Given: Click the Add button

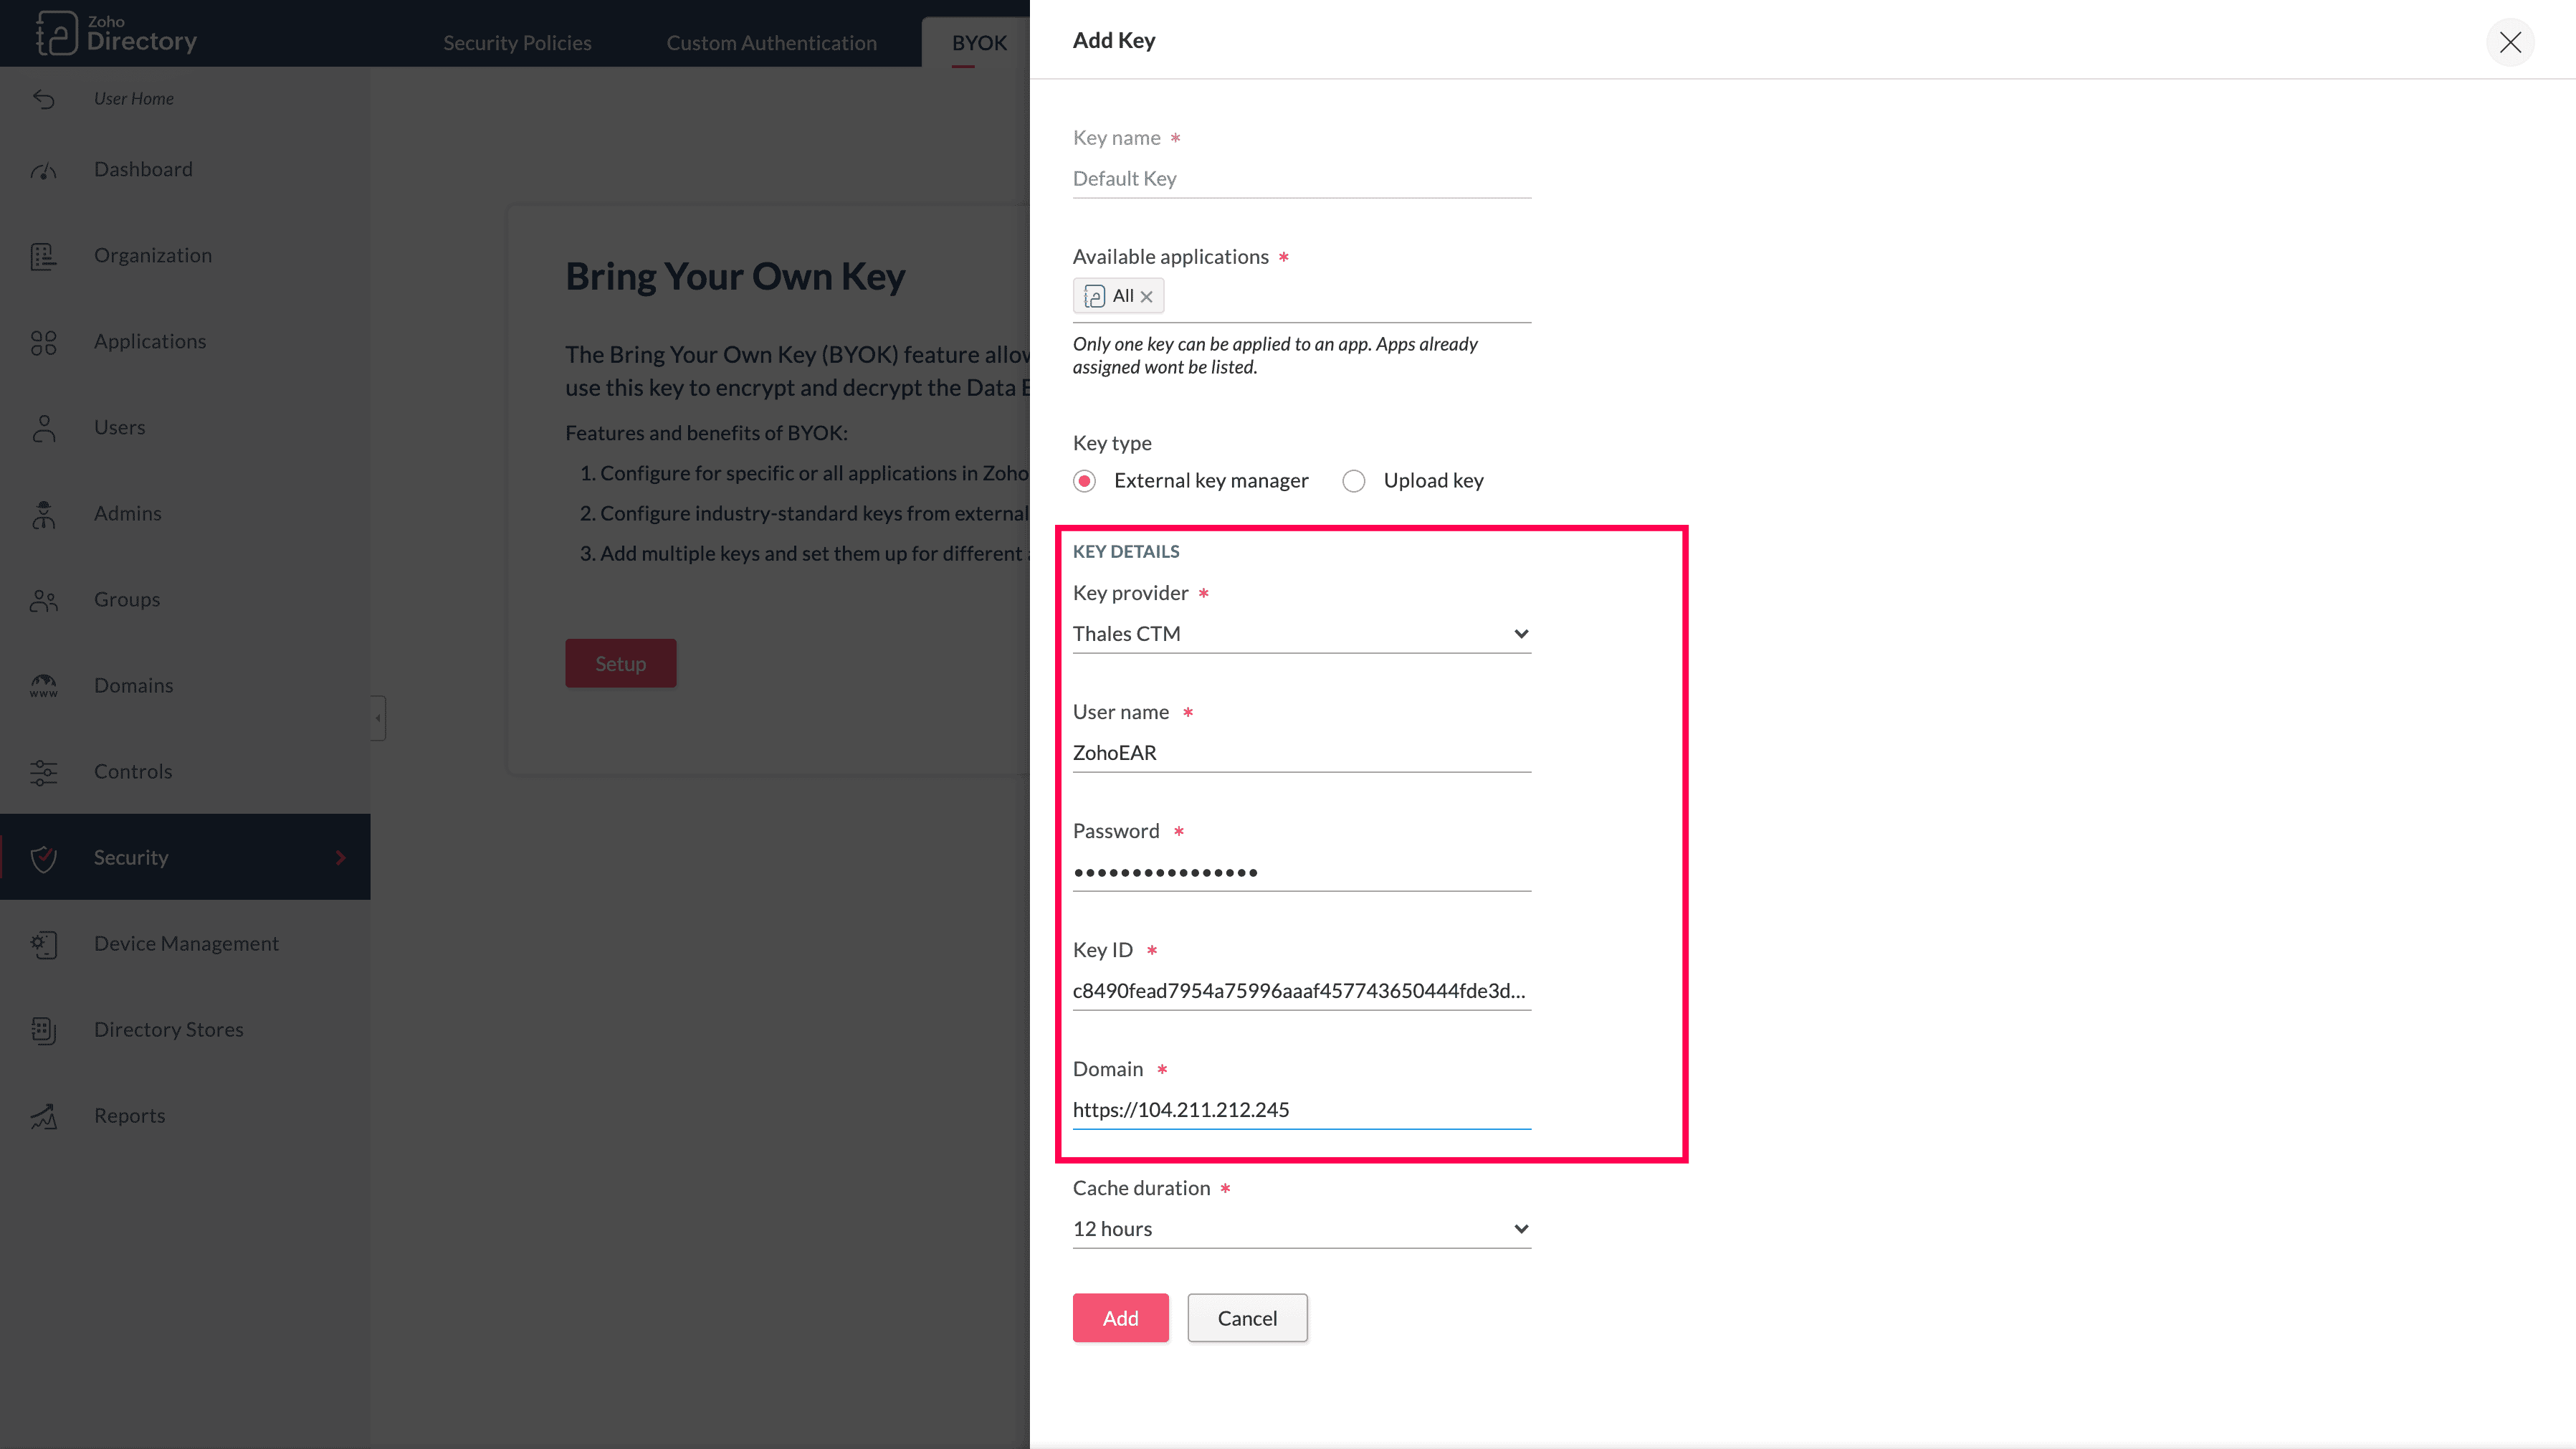Looking at the screenshot, I should (x=1120, y=1318).
